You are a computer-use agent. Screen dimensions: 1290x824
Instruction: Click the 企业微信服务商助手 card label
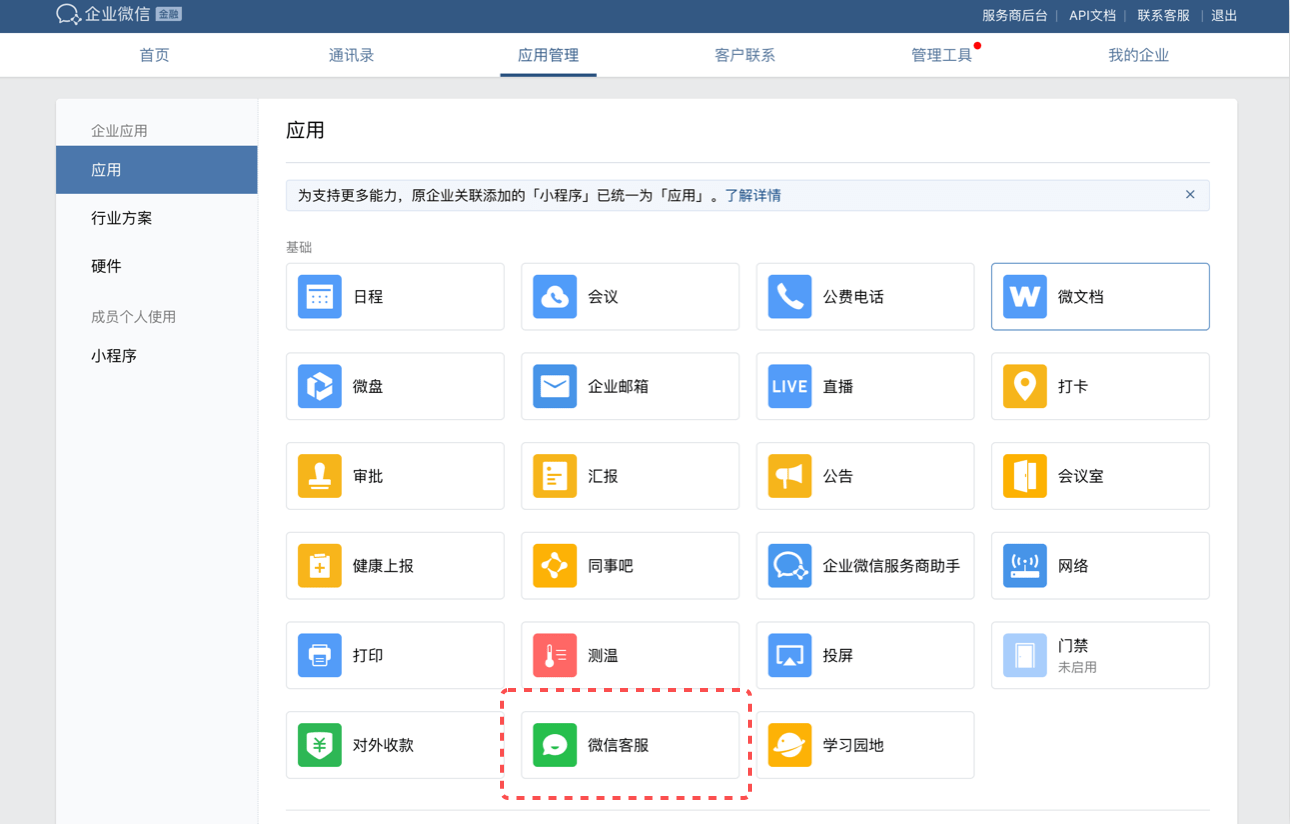click(891, 566)
